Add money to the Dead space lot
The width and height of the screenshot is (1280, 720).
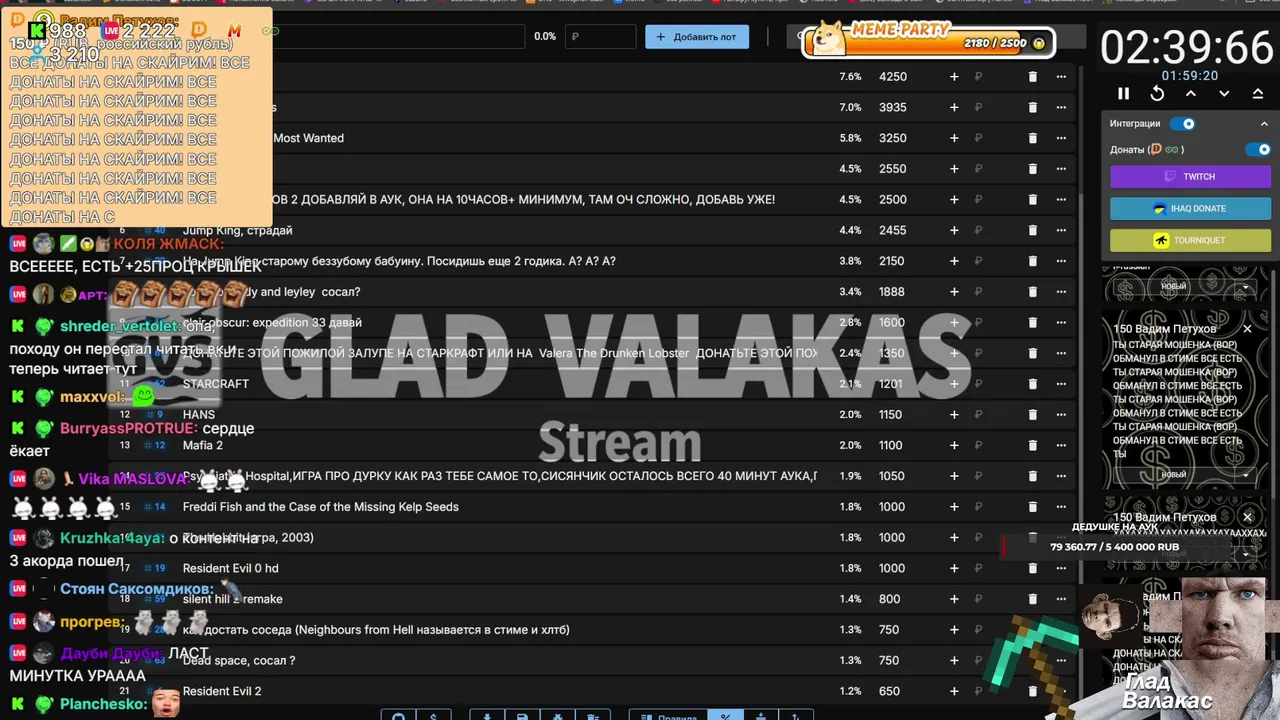[x=954, y=661]
